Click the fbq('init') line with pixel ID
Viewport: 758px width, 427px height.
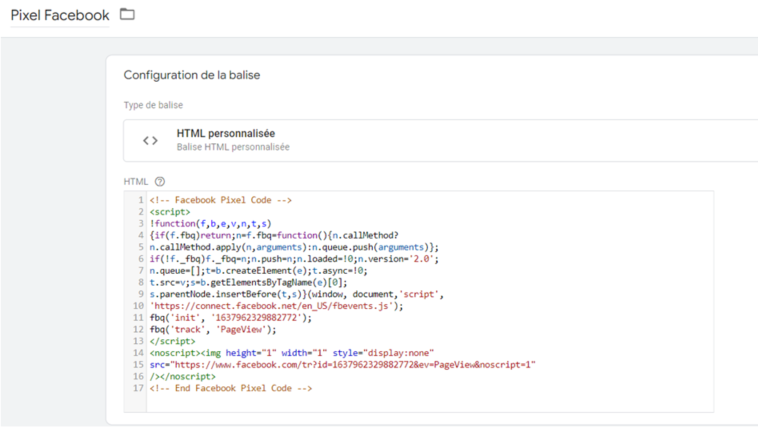[x=231, y=318]
